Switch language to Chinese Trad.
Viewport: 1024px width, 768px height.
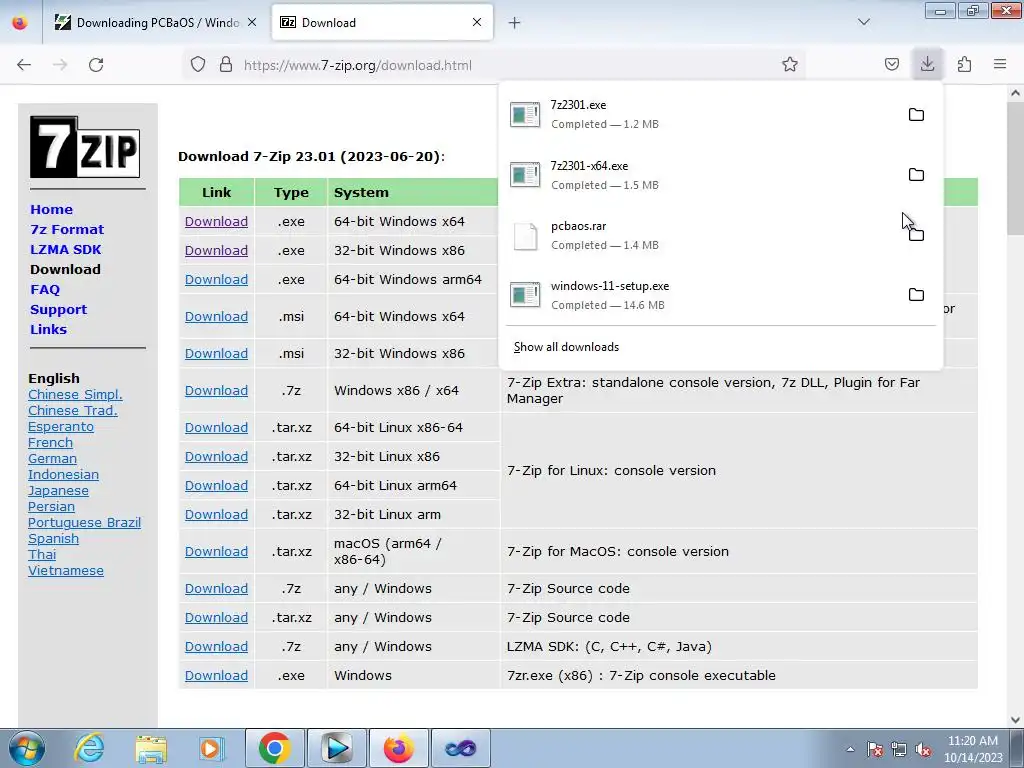click(x=72, y=411)
